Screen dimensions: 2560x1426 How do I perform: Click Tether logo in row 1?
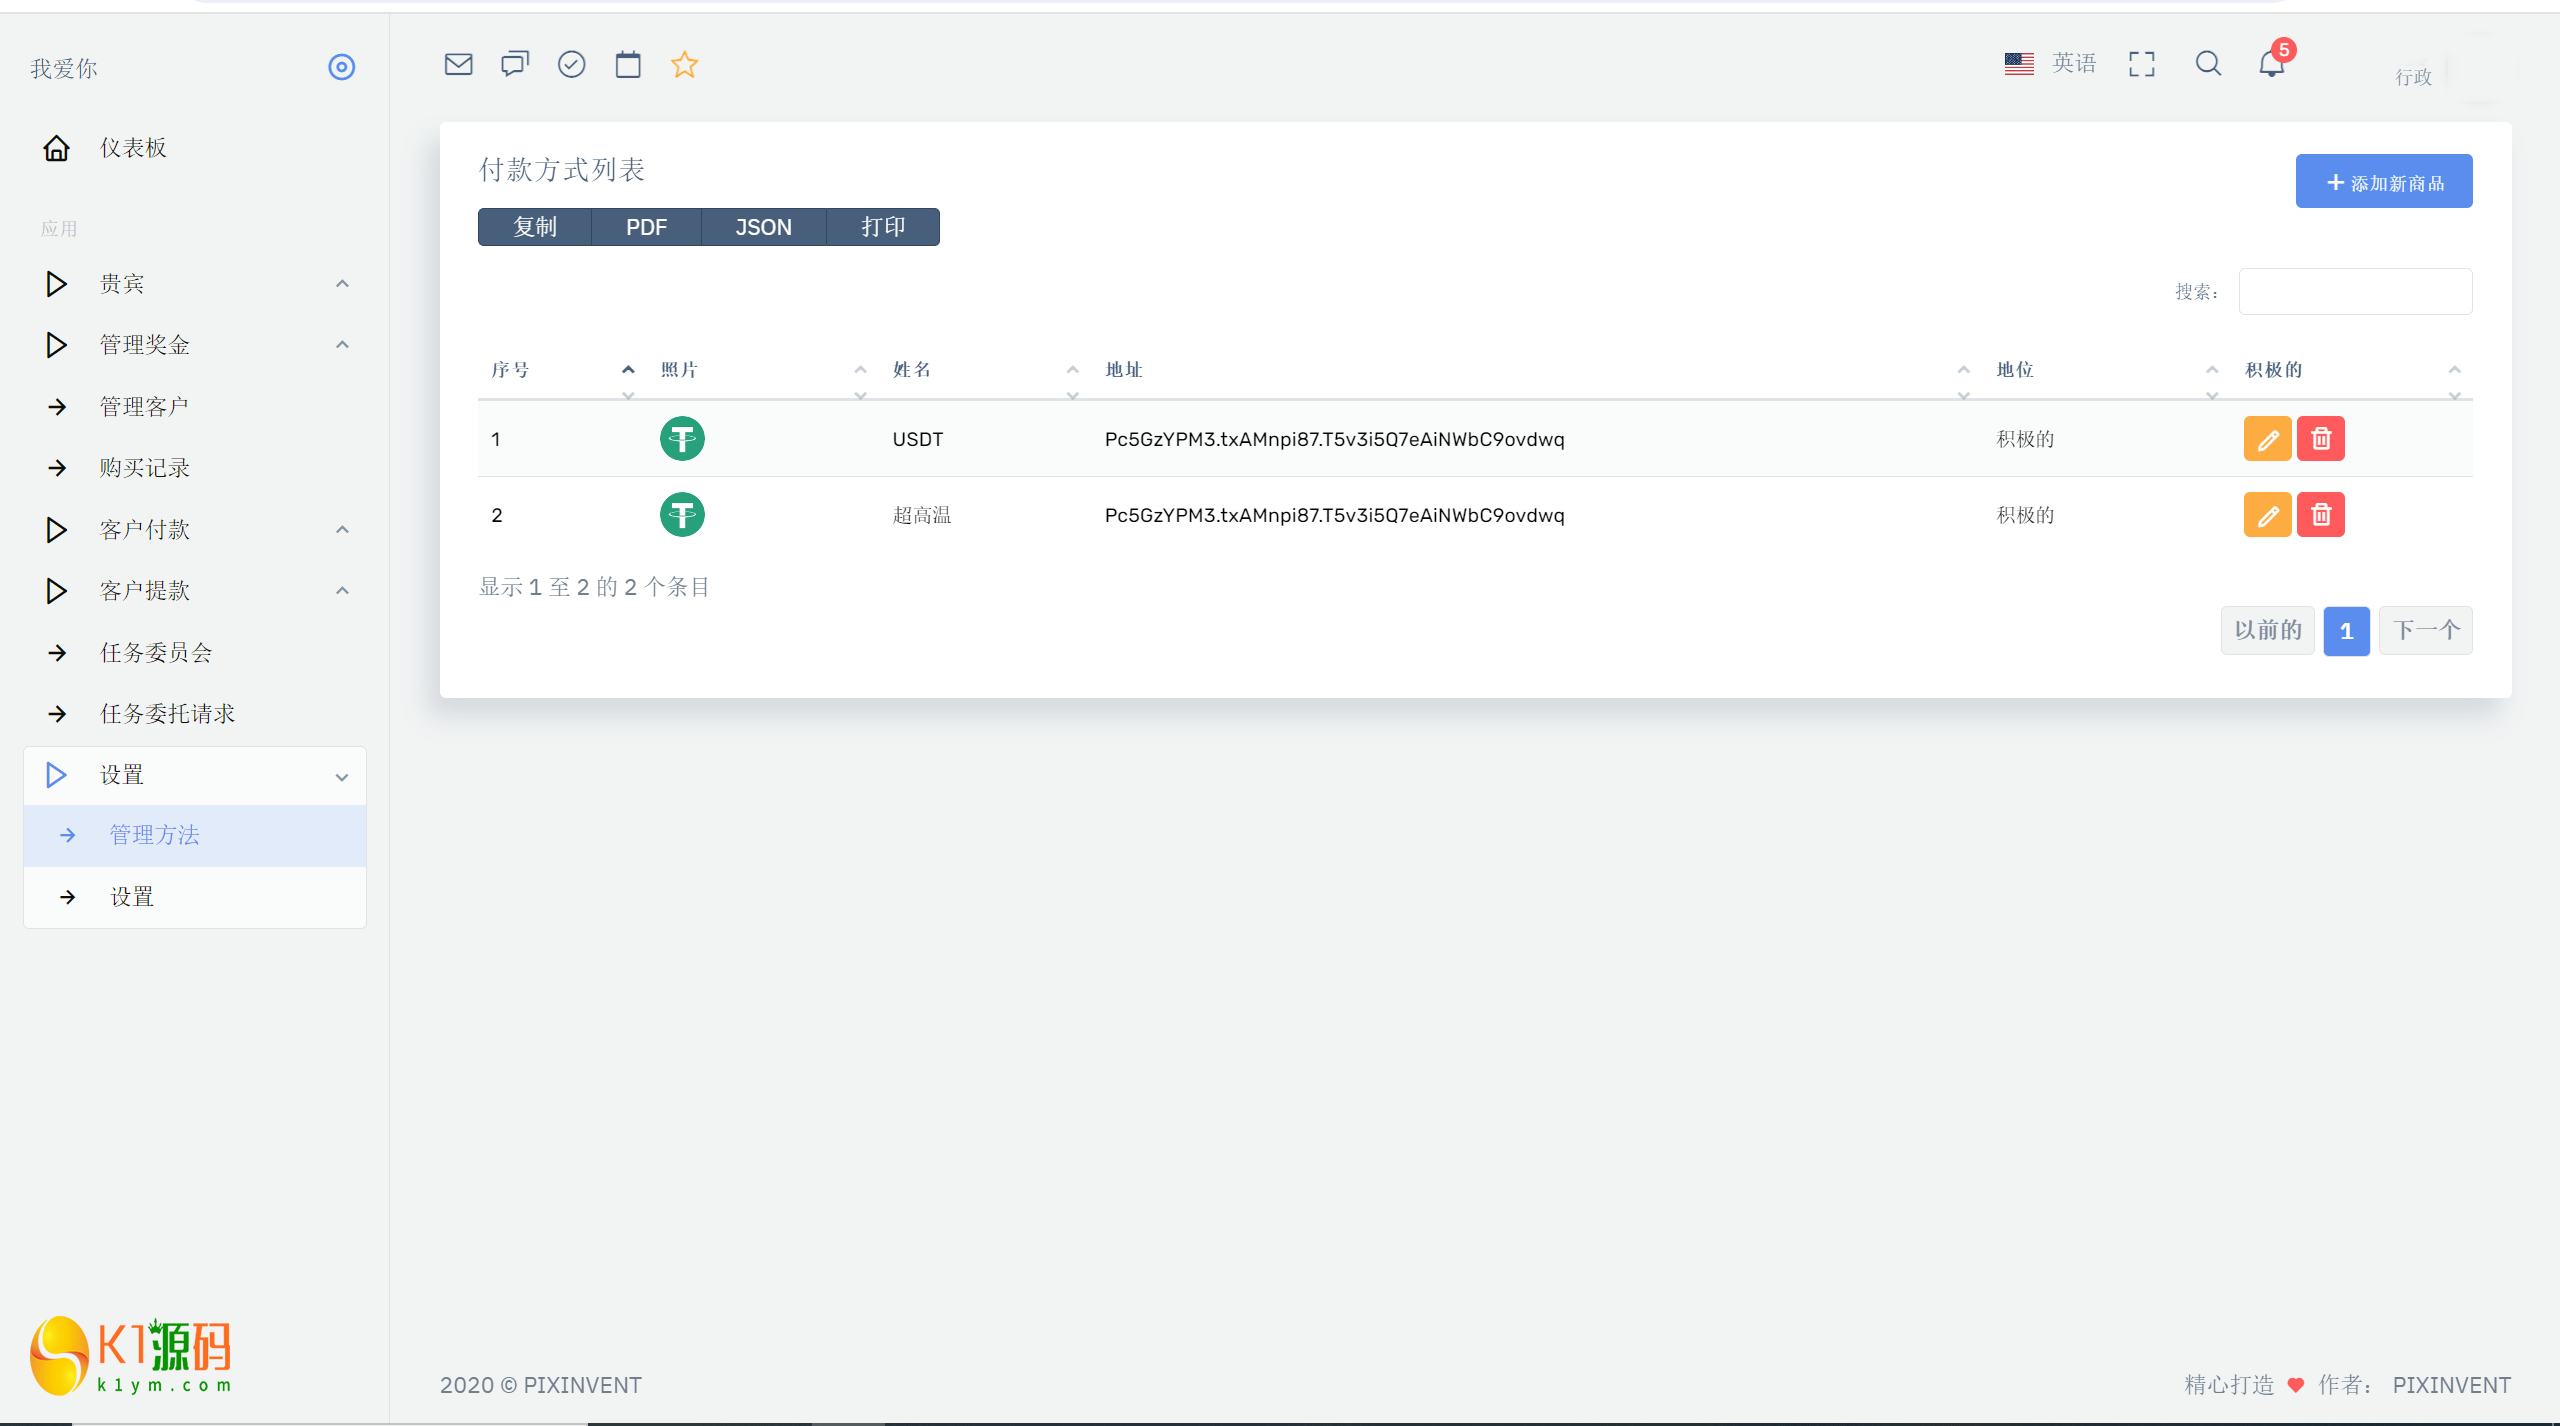682,439
